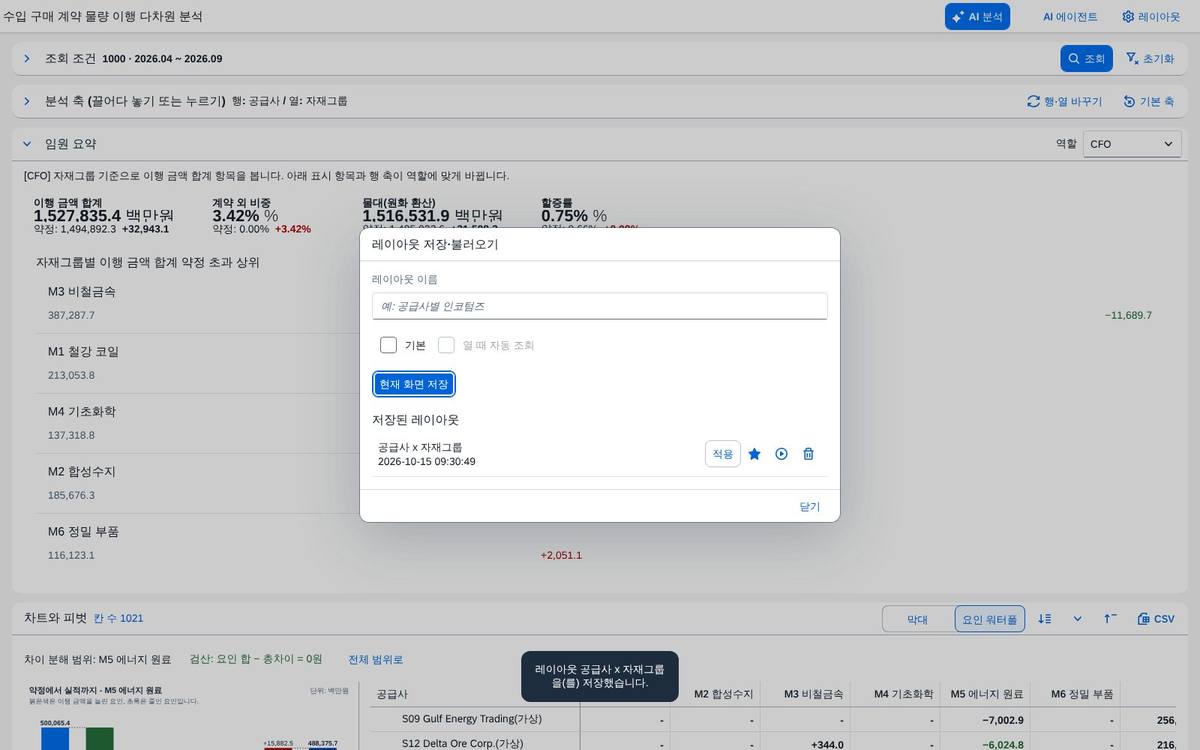This screenshot has height=750, width=1200.
Task: Close the dialog with 닫기
Action: point(810,506)
